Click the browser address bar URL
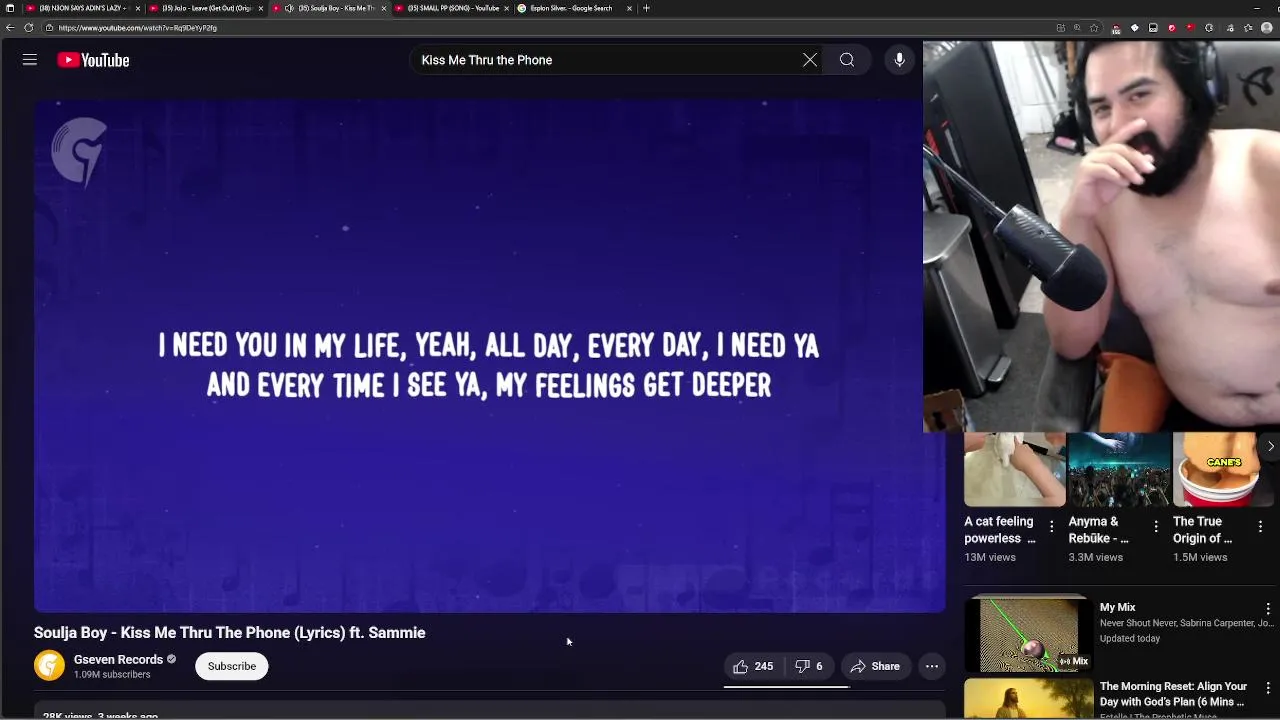Screen dimensions: 1280x720 click(x=138, y=28)
